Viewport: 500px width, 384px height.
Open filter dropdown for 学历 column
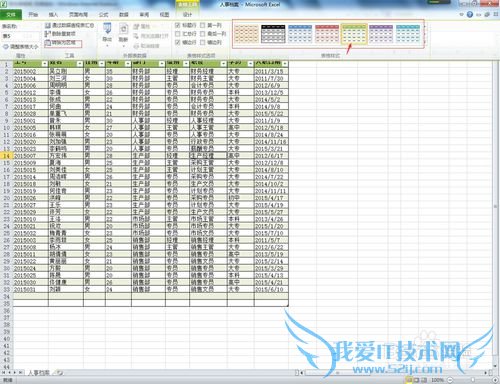coord(250,63)
